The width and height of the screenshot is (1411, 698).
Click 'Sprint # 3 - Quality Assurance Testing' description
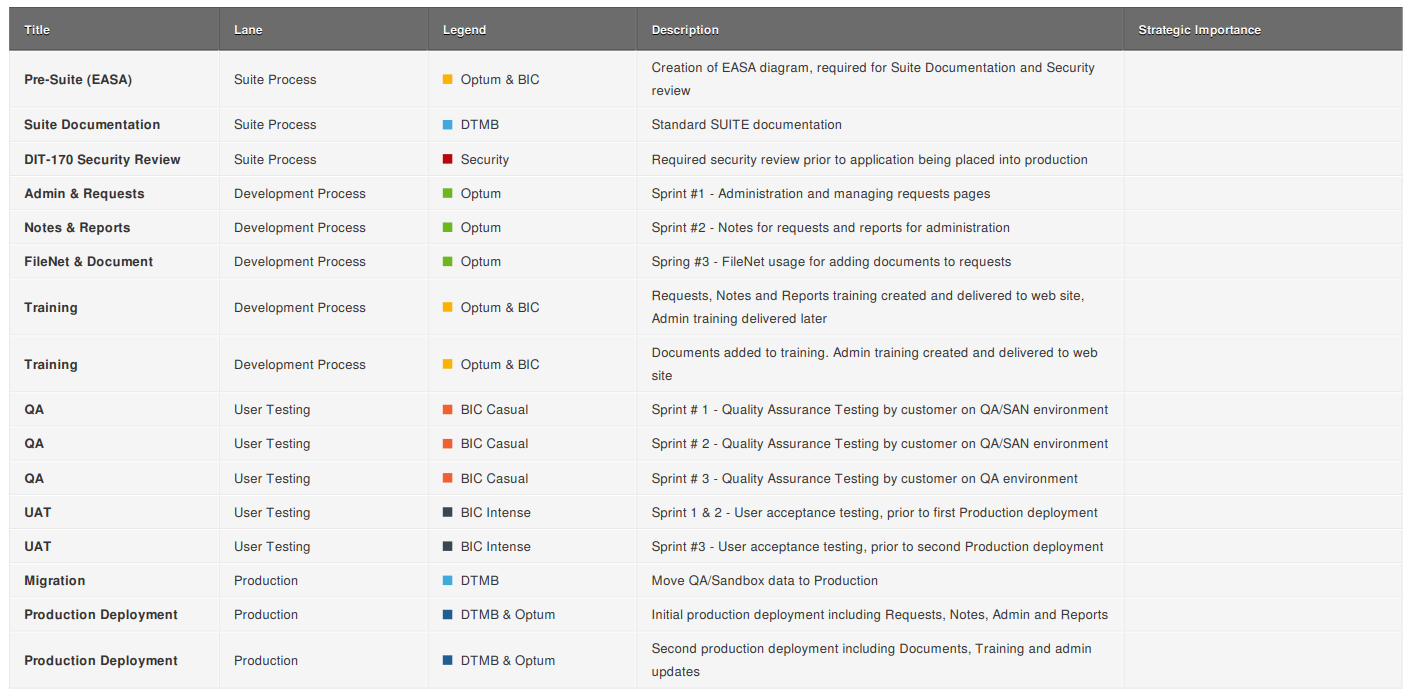(865, 478)
